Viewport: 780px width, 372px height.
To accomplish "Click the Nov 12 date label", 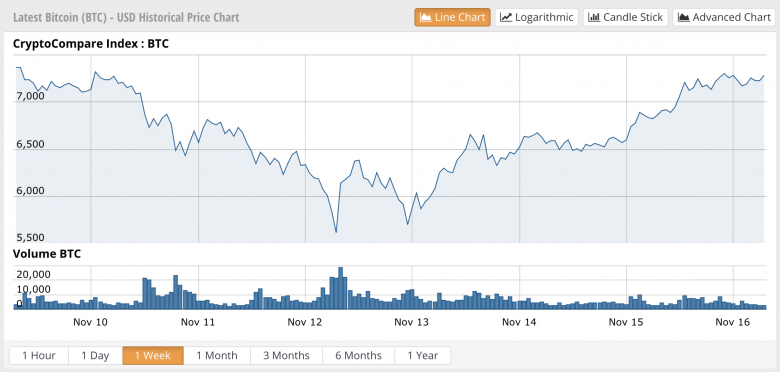I will coord(305,322).
